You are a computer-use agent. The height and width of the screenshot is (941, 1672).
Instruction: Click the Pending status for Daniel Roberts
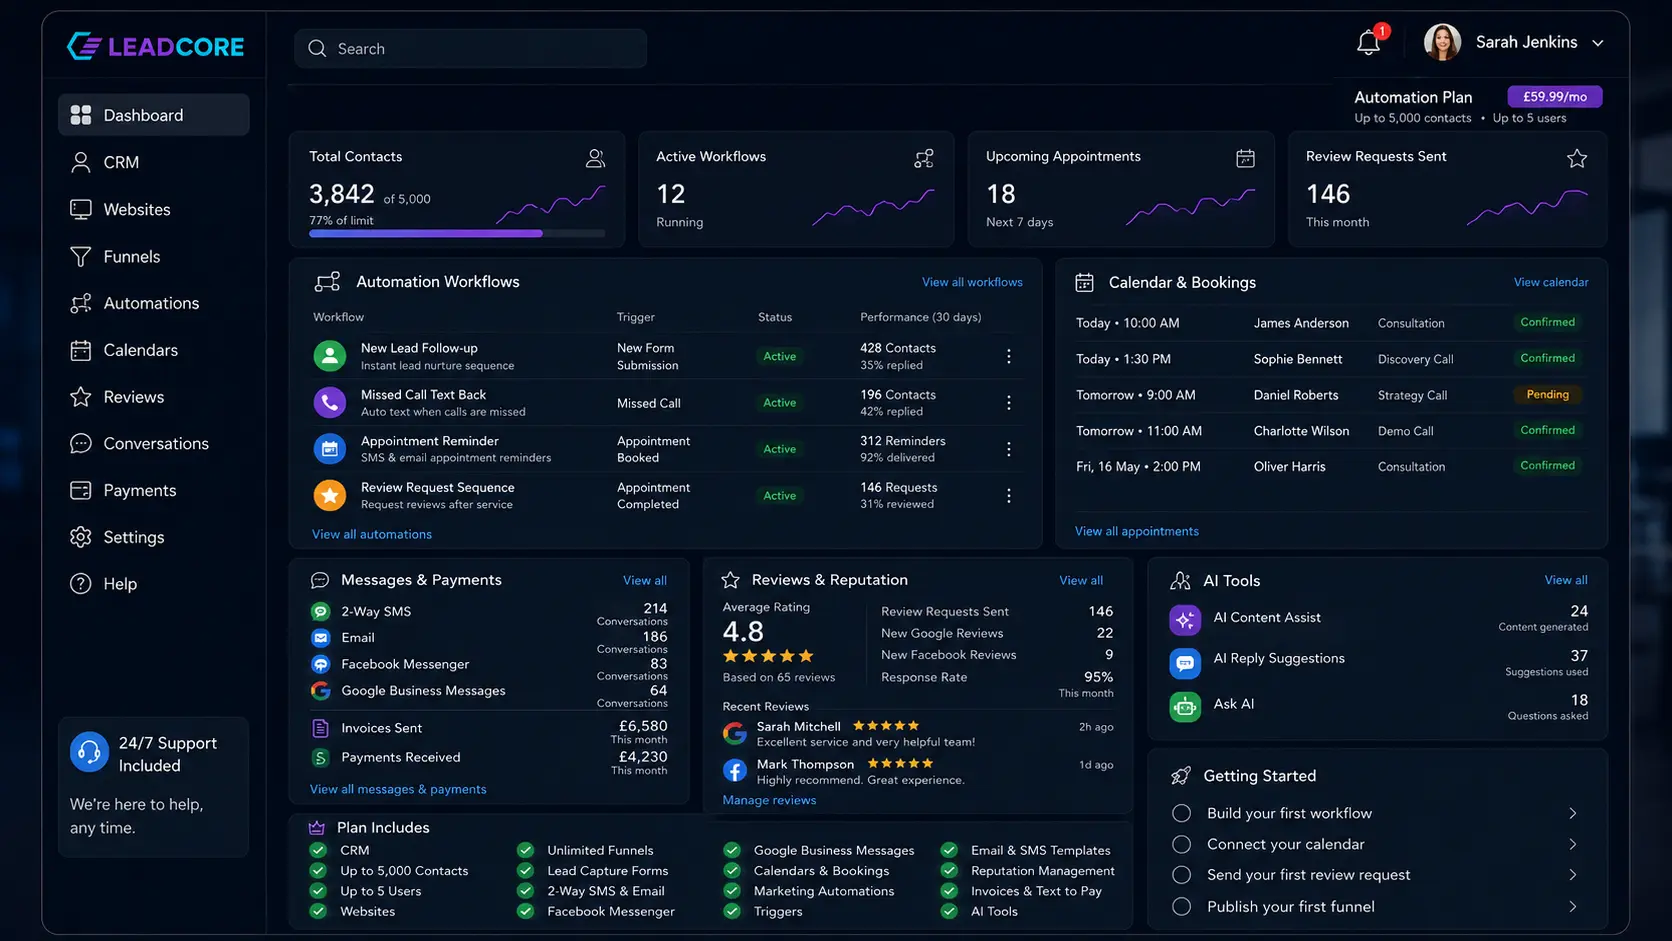click(x=1547, y=394)
